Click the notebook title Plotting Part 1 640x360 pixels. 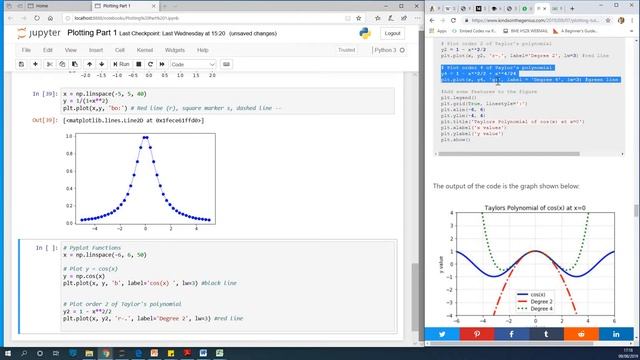[92, 33]
